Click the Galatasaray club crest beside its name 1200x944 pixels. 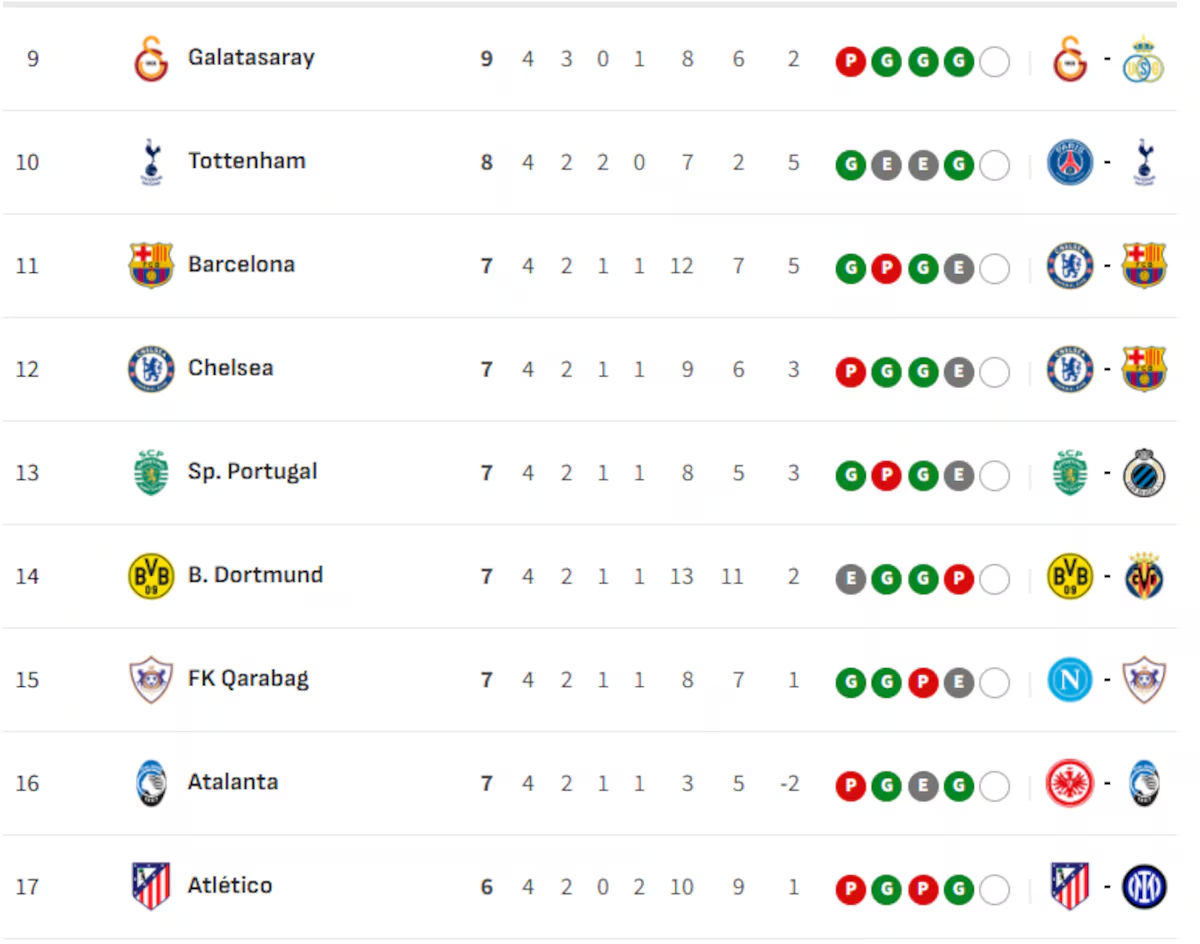(151, 58)
